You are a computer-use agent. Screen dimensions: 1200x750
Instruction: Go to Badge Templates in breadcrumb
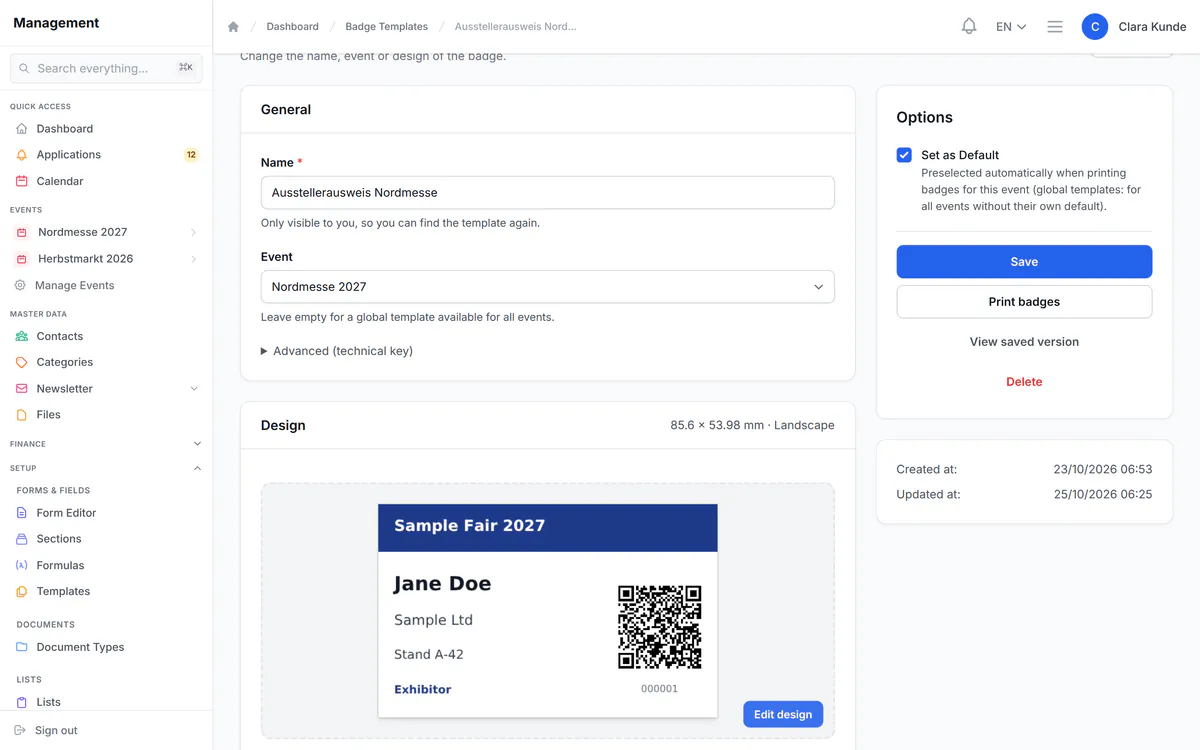[387, 27]
